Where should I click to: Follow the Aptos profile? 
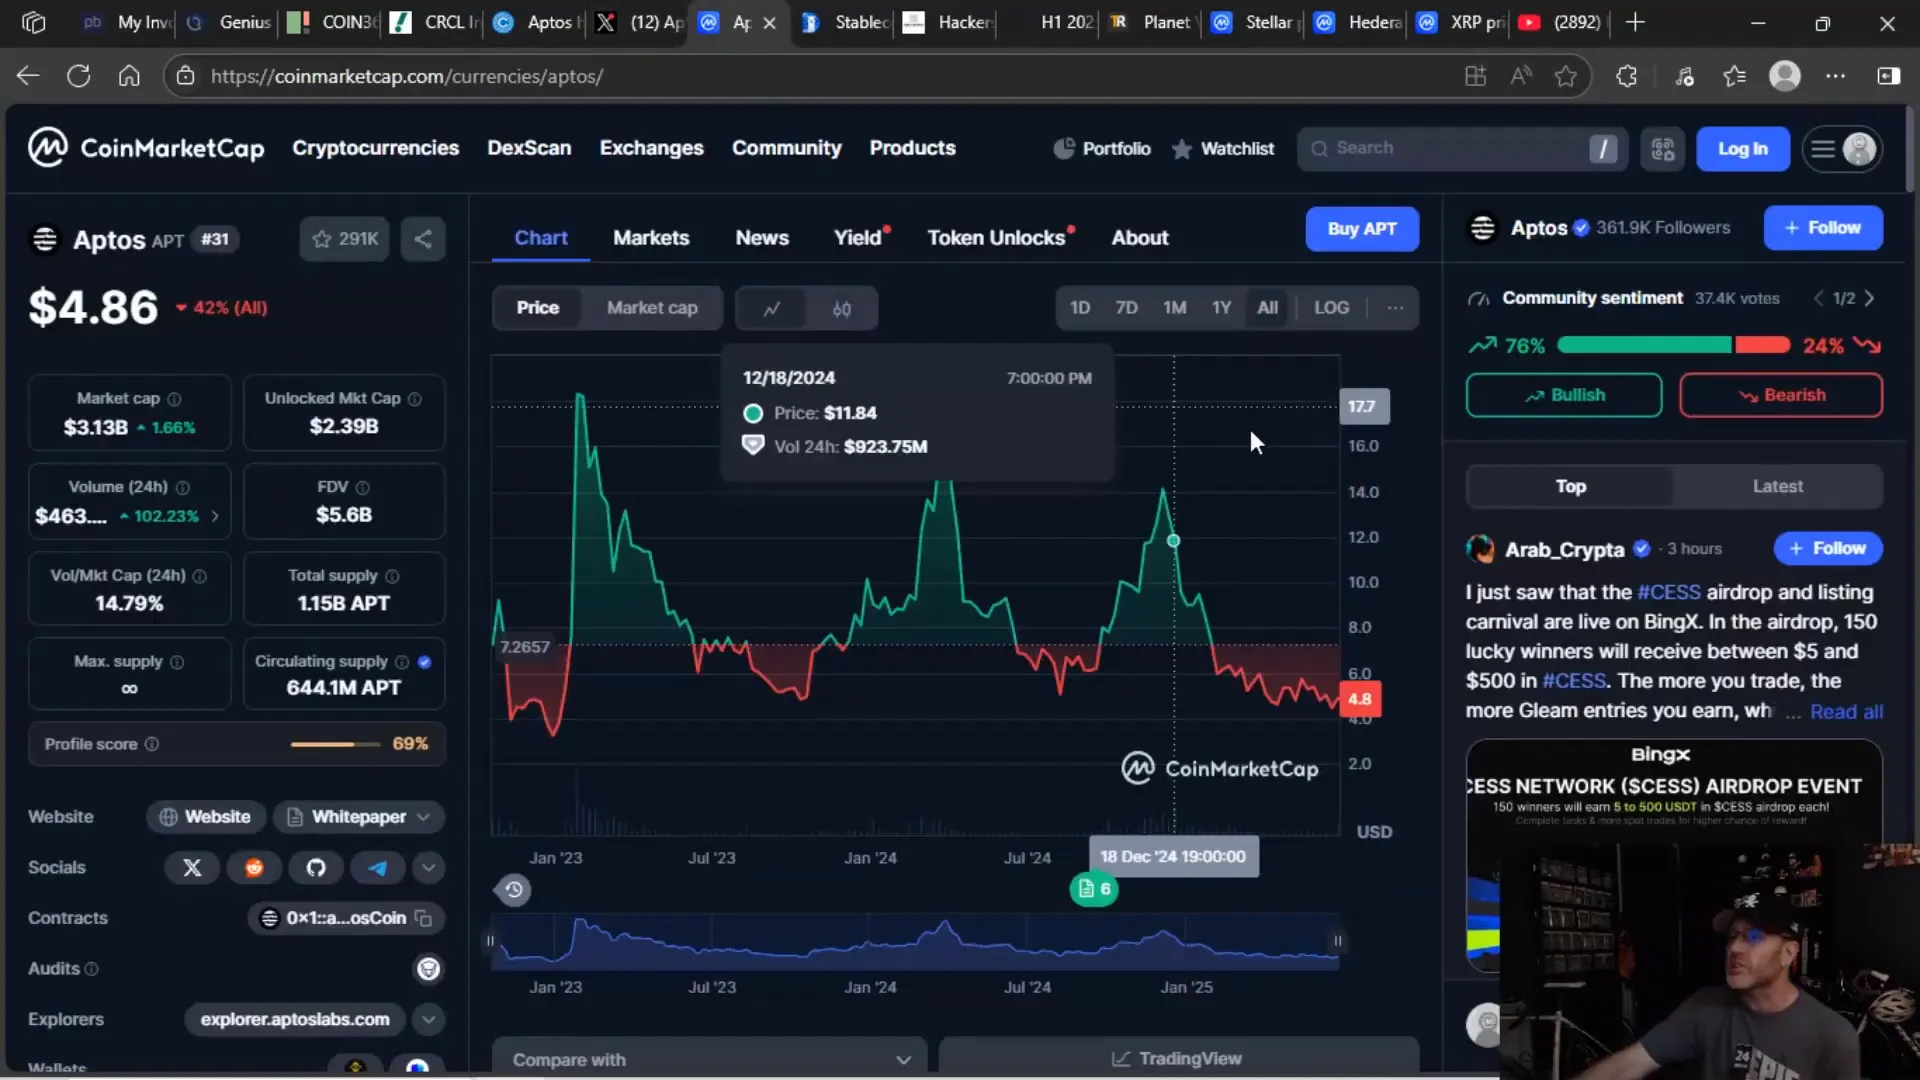click(x=1823, y=228)
